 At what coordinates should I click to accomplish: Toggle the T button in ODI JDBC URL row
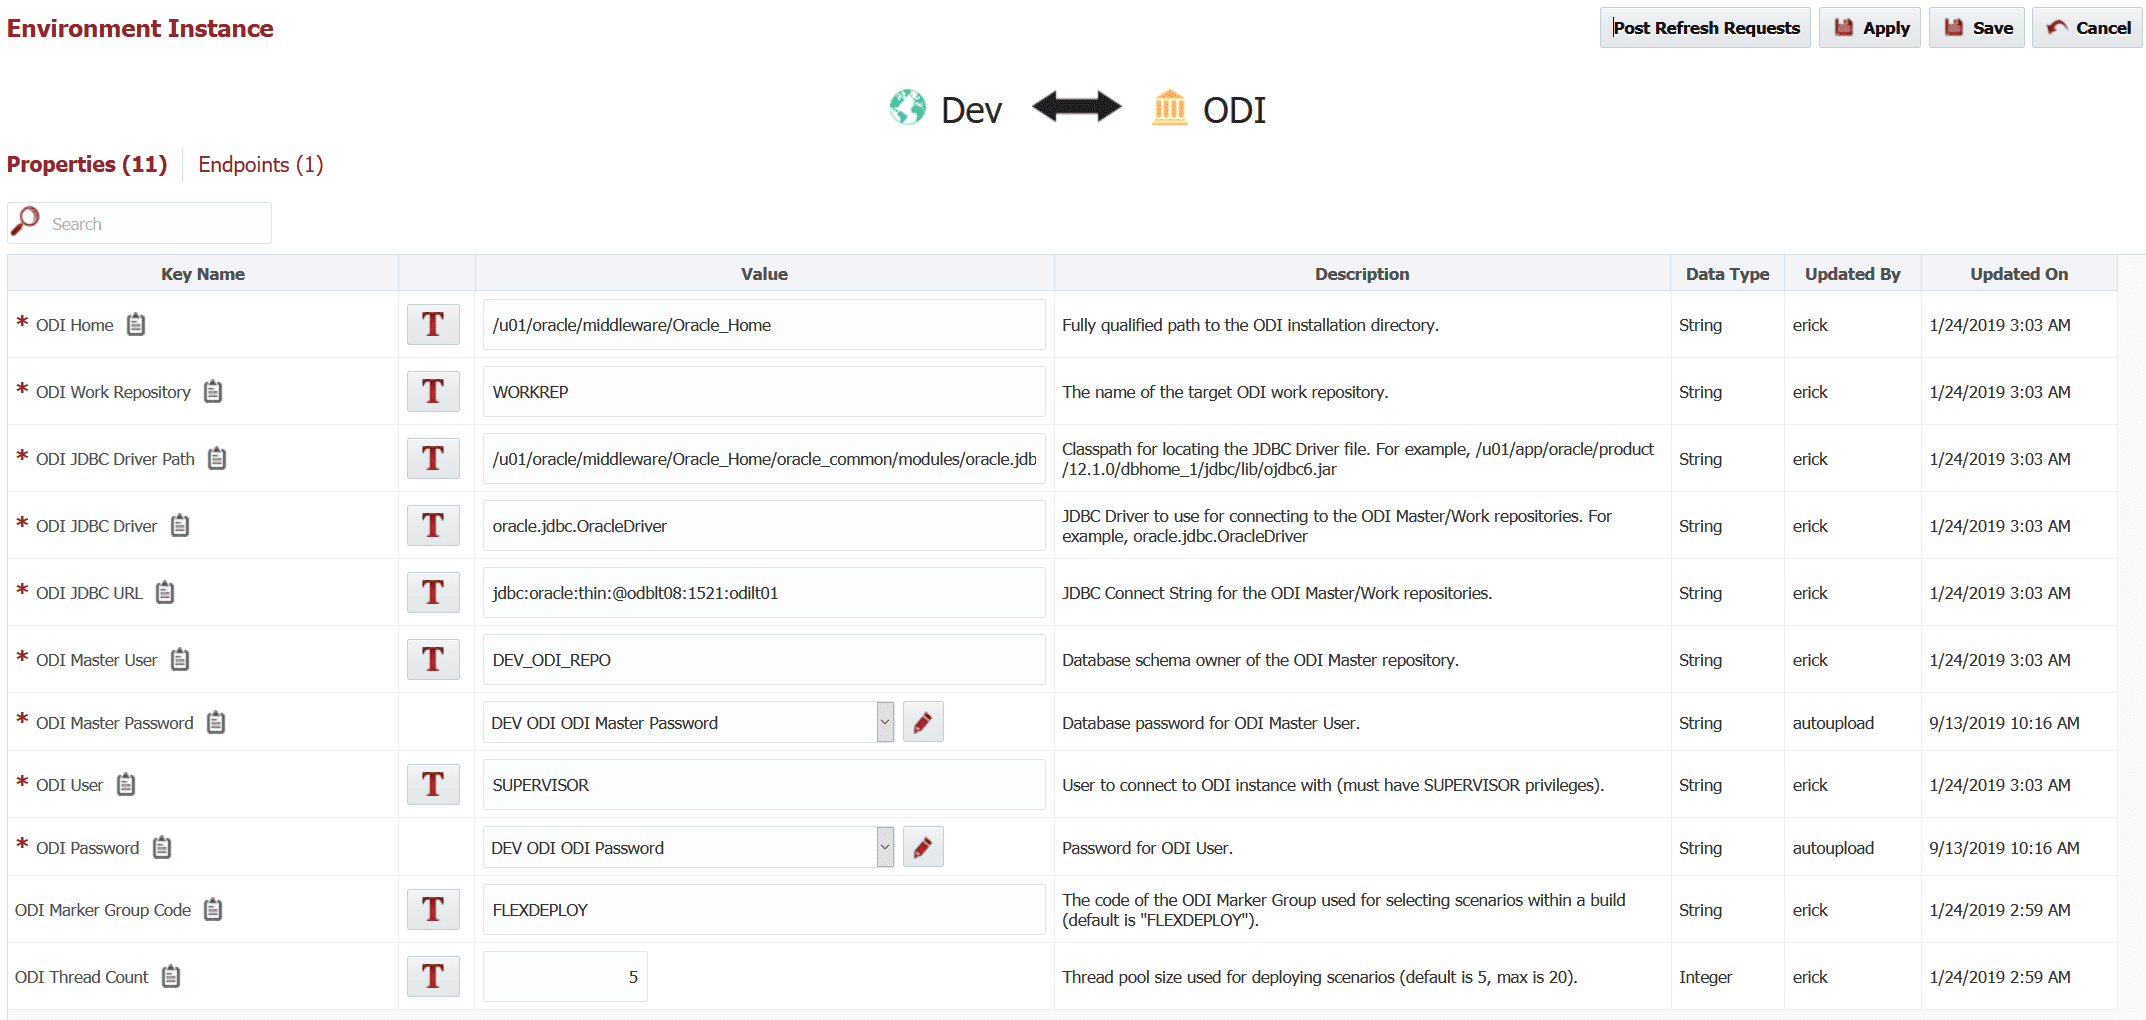(433, 593)
